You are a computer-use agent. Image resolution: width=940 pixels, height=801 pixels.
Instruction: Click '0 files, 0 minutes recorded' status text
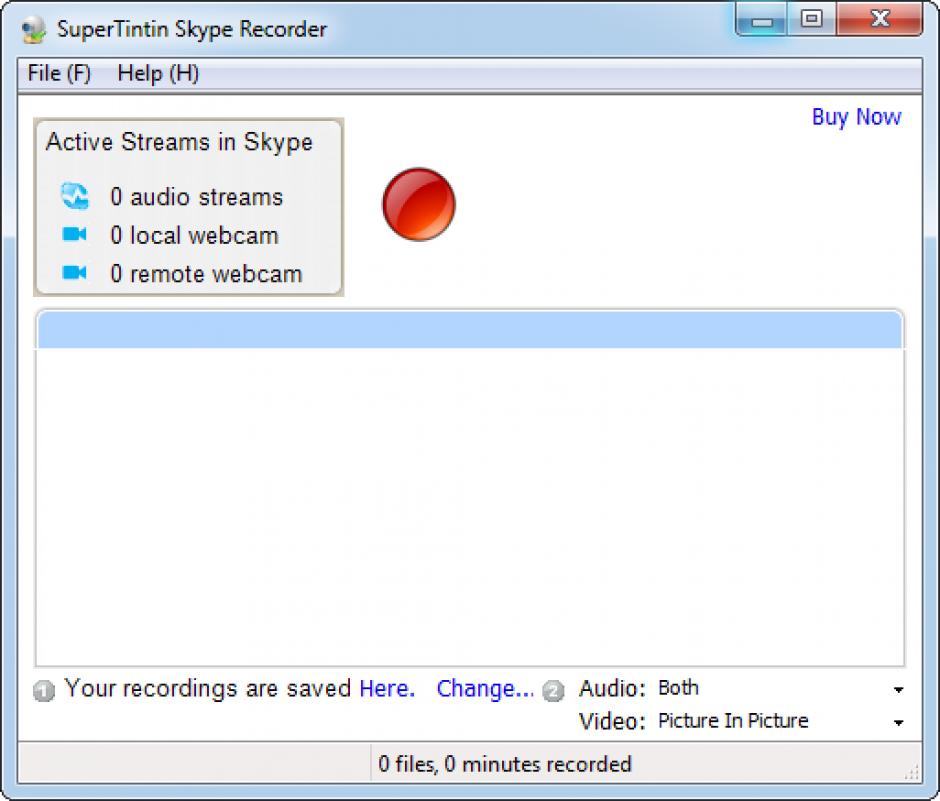[x=505, y=764]
